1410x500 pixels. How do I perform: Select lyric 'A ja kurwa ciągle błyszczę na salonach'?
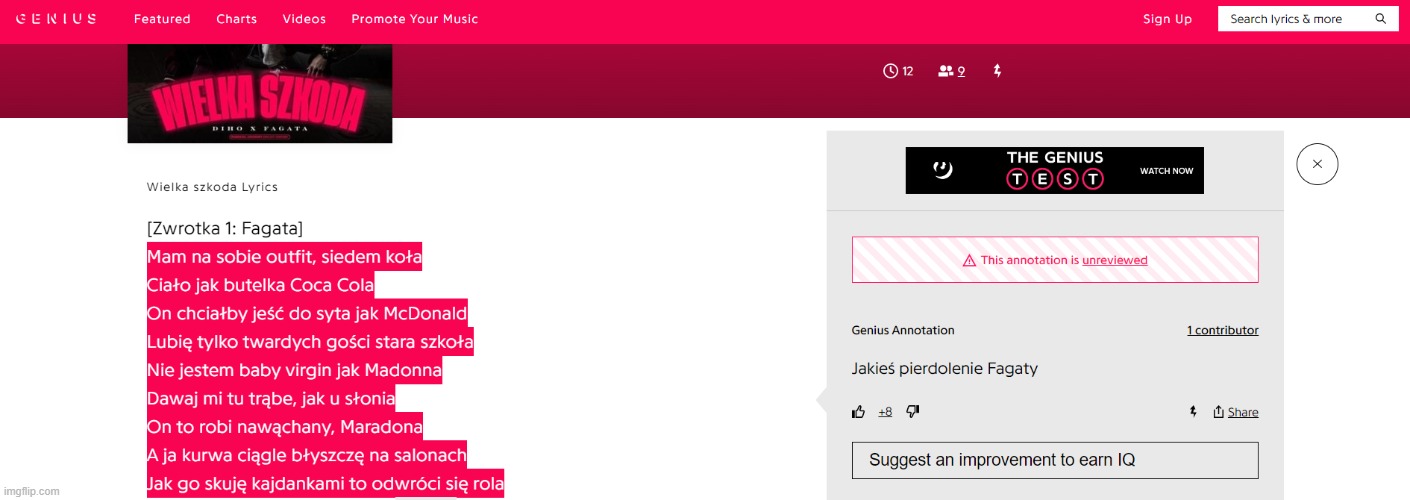click(x=307, y=455)
